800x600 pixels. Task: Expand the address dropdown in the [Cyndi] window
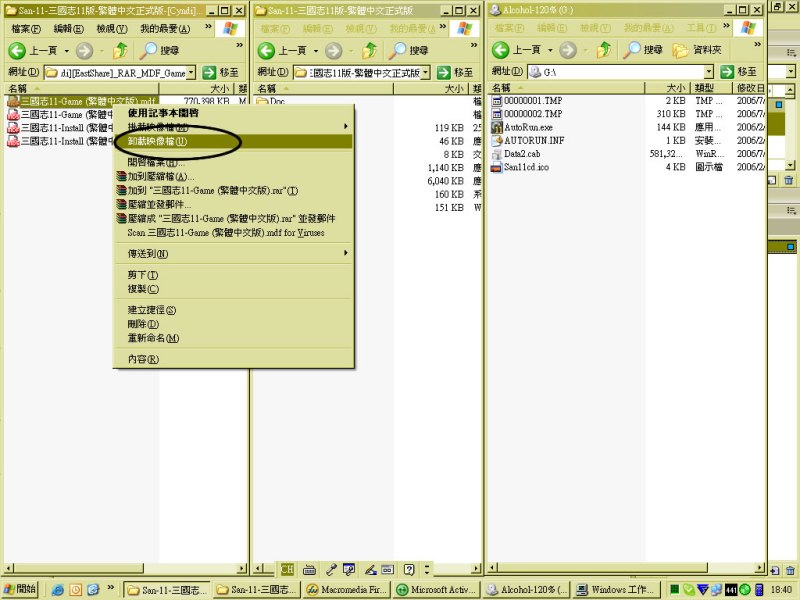(191, 72)
